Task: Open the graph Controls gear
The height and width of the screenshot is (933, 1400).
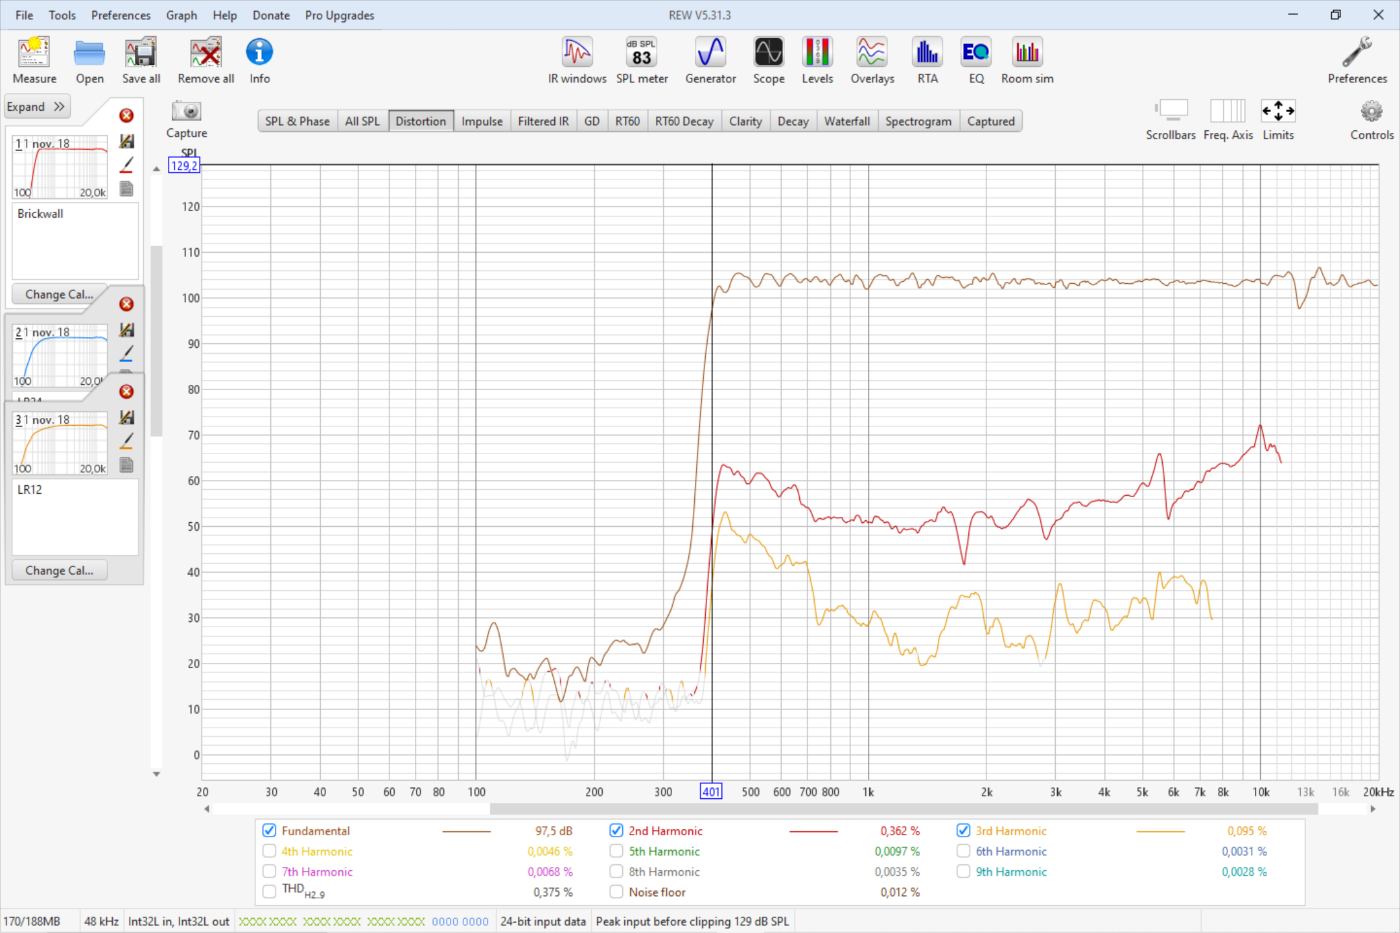Action: pyautogui.click(x=1371, y=113)
